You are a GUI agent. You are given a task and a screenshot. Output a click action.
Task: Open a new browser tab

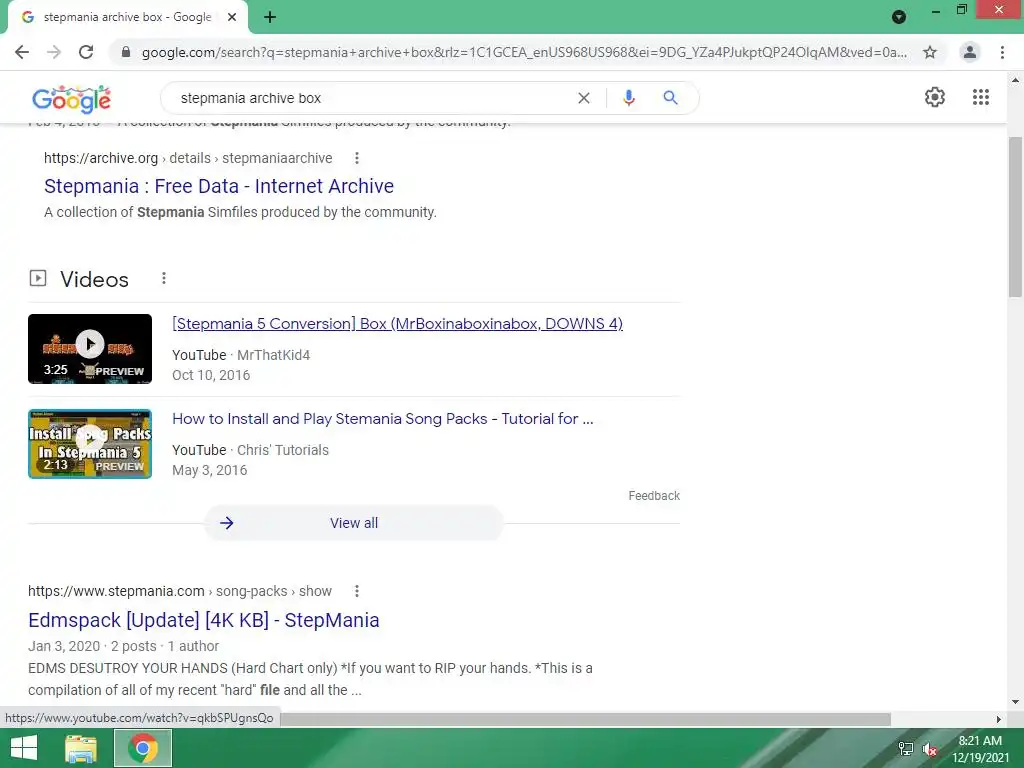coord(270,18)
